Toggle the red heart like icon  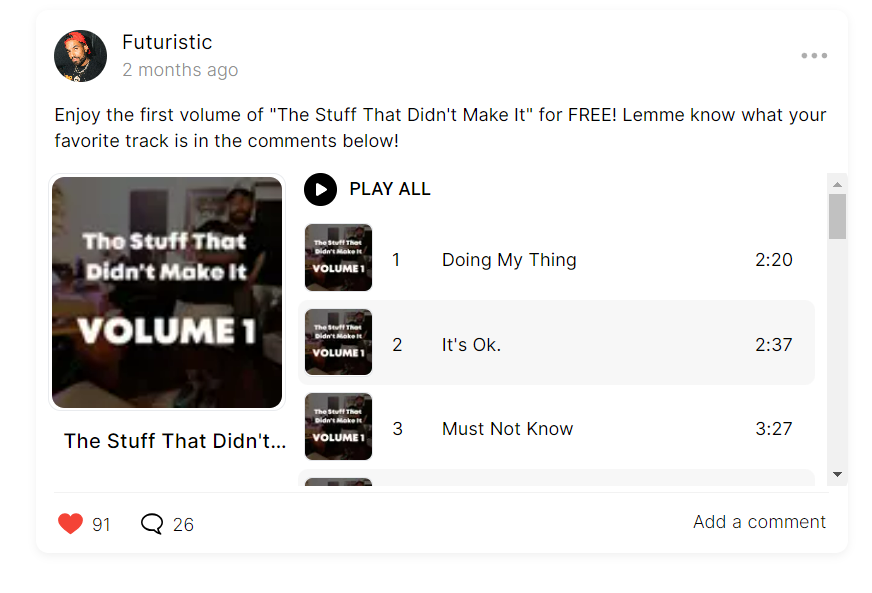coord(70,523)
